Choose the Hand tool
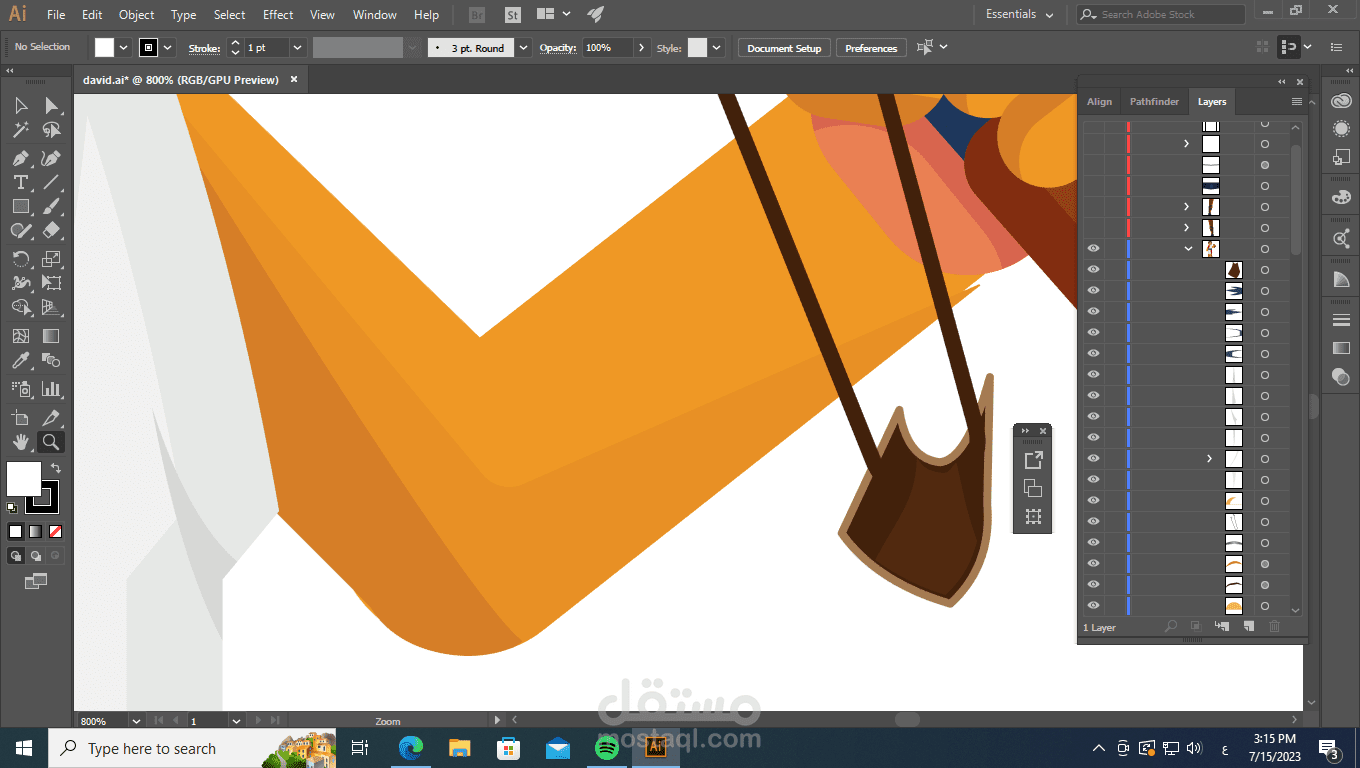This screenshot has height=768, width=1360. point(20,442)
